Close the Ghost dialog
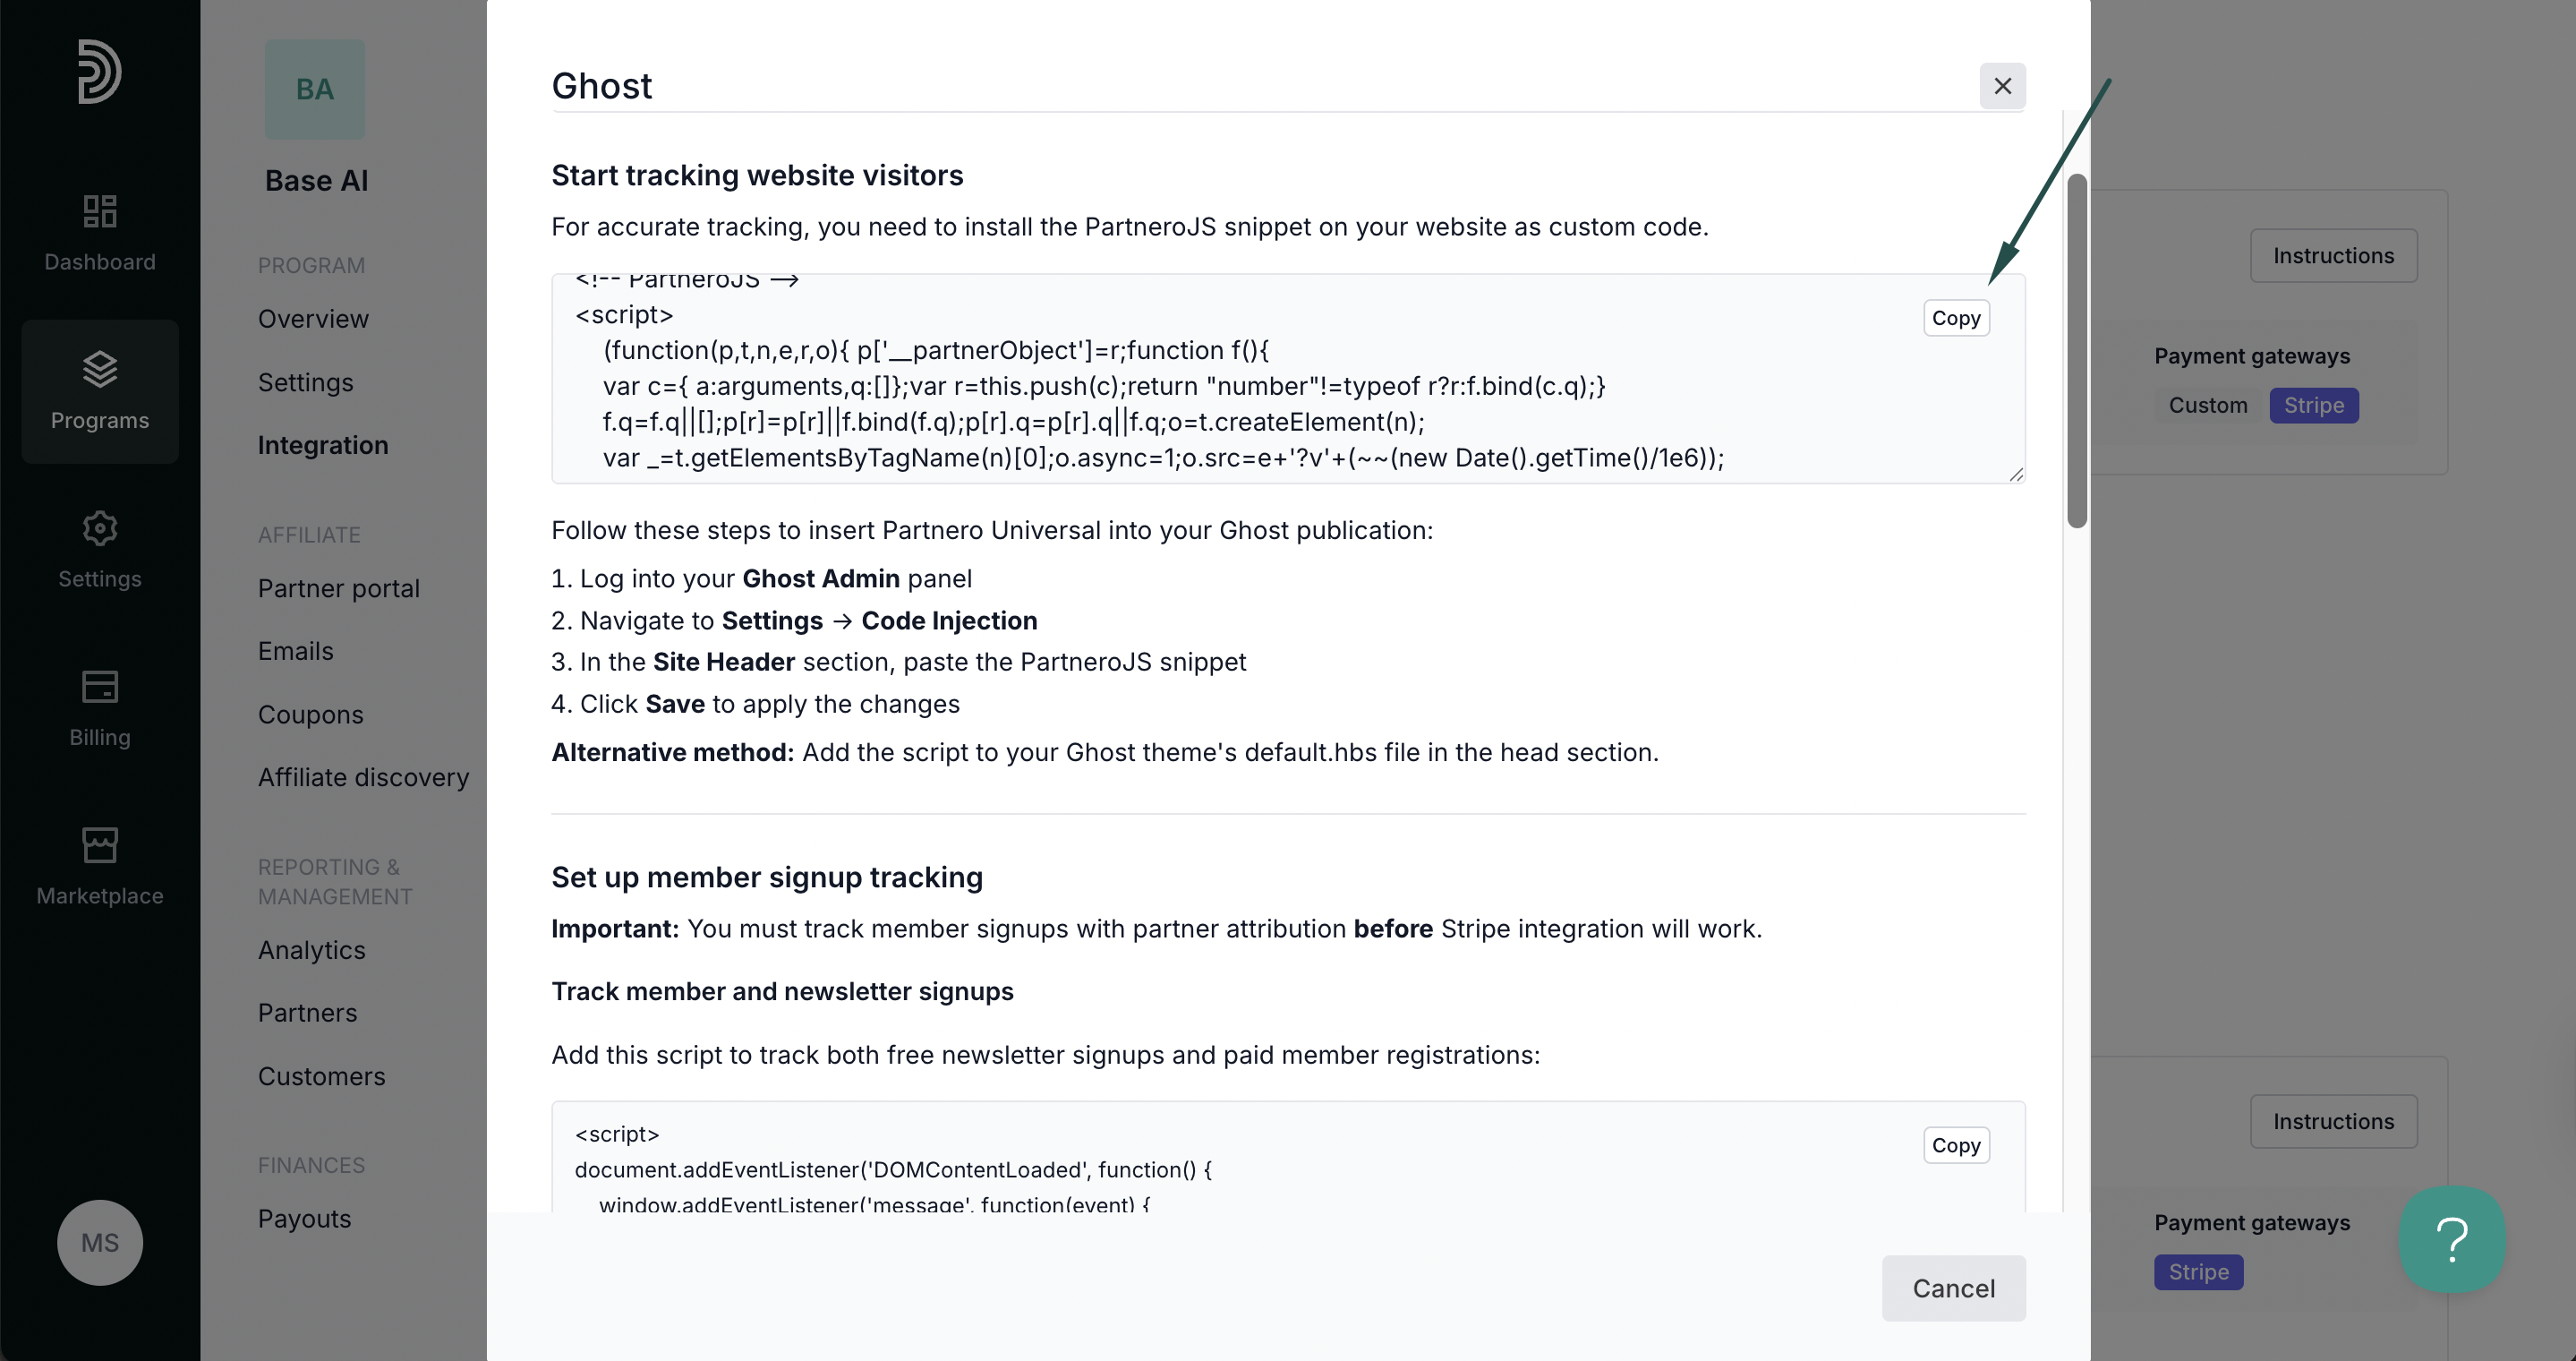Viewport: 2576px width, 1361px height. pyautogui.click(x=2002, y=86)
